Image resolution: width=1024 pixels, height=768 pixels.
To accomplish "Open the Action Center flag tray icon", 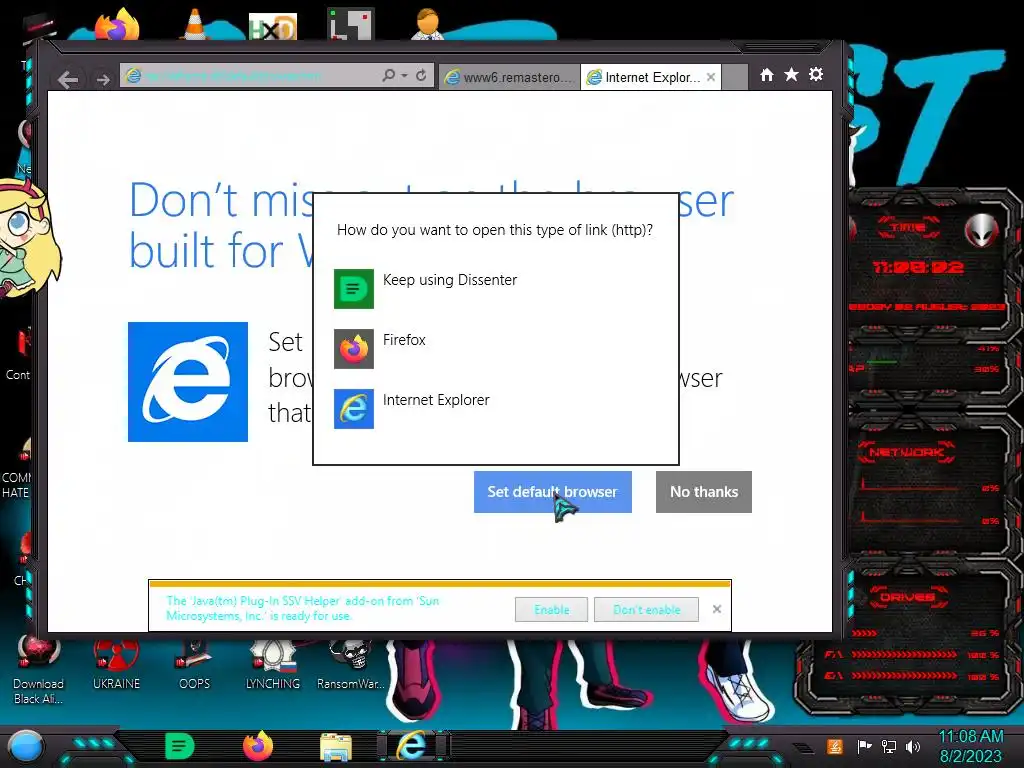I will 864,746.
